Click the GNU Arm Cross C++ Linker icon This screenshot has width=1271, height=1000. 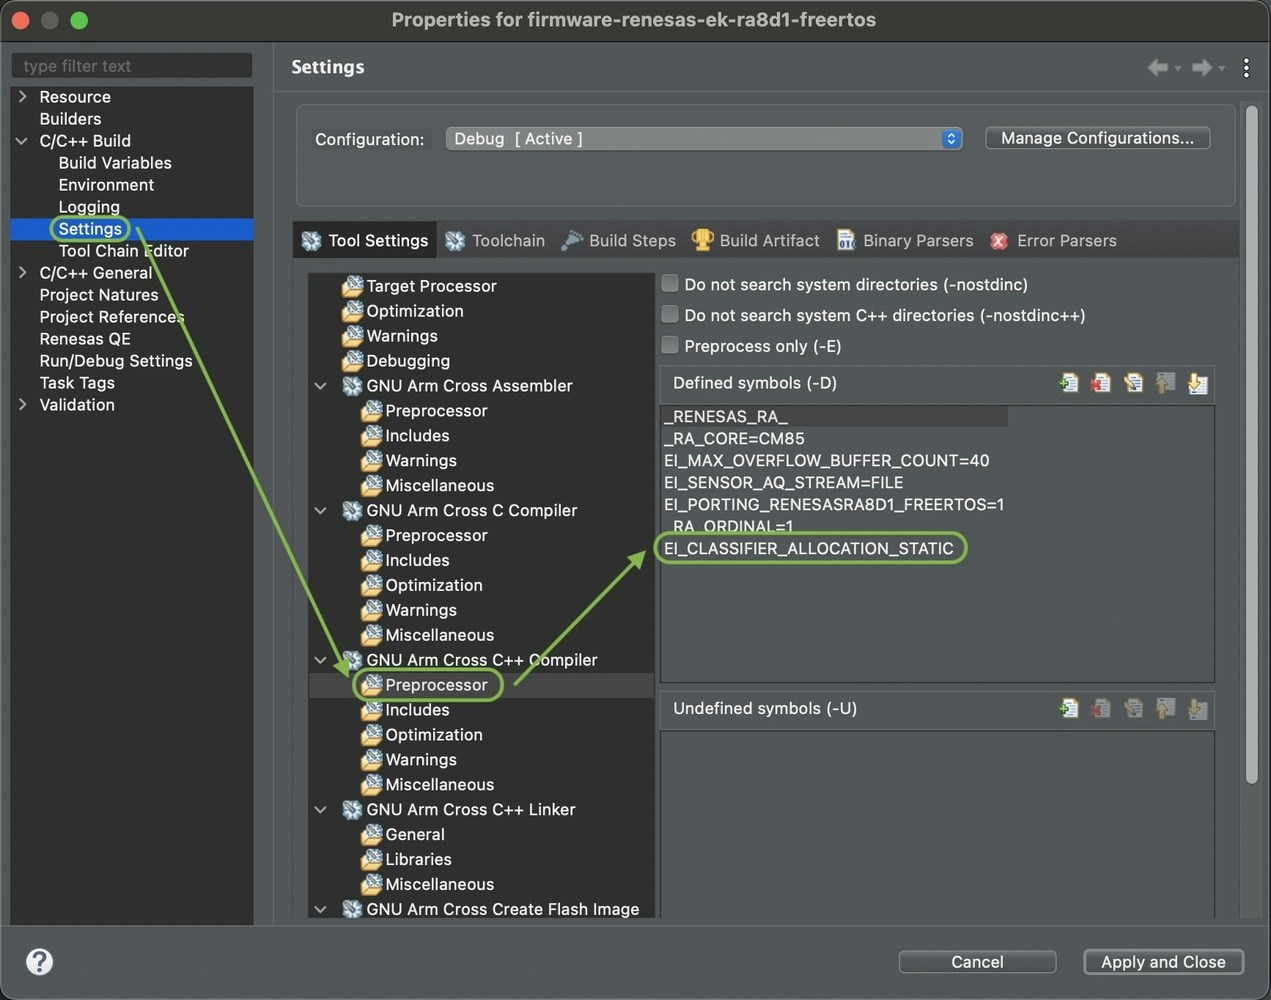tap(352, 810)
